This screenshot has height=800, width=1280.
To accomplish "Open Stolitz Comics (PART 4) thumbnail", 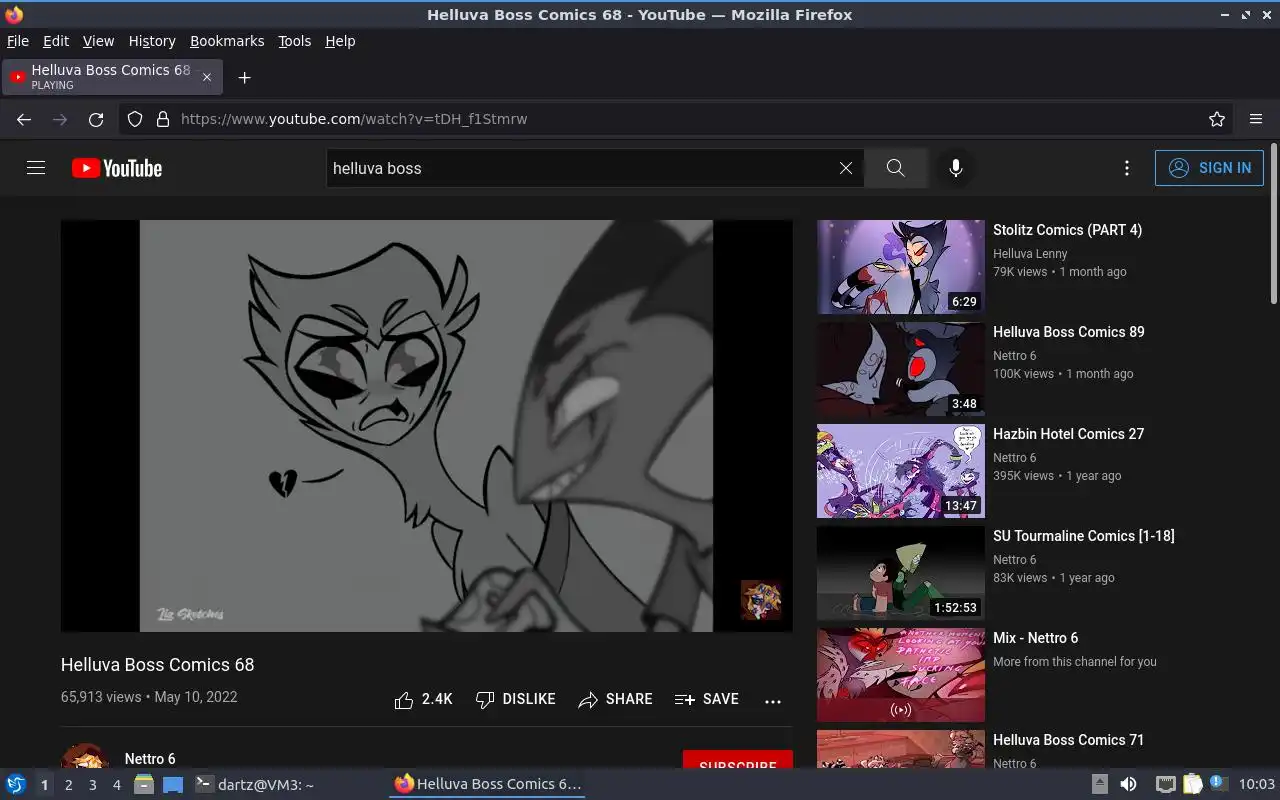I will pos(901,267).
